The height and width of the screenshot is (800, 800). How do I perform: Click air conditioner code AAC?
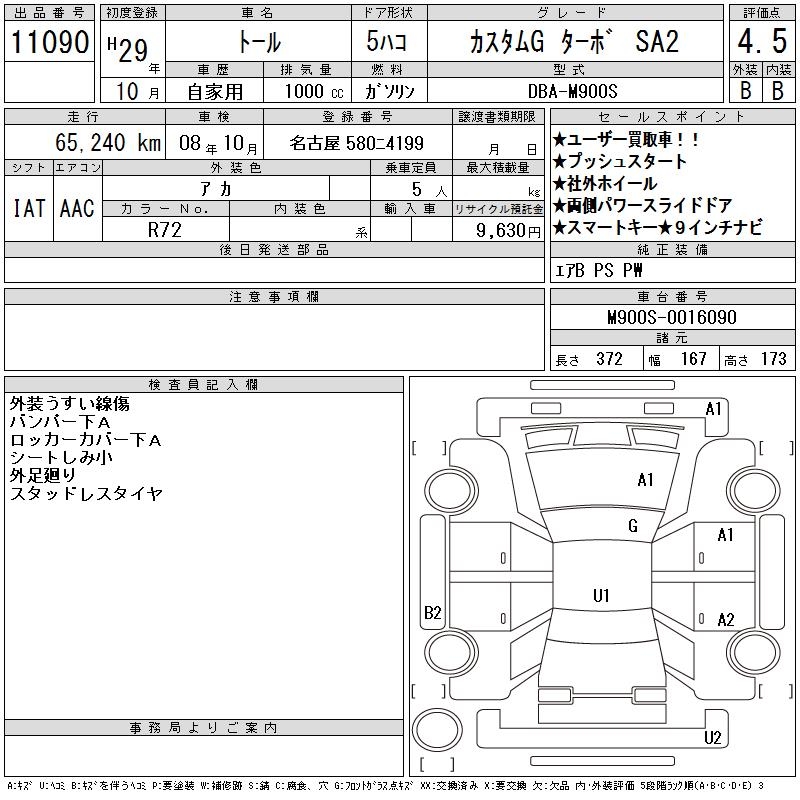click(77, 208)
